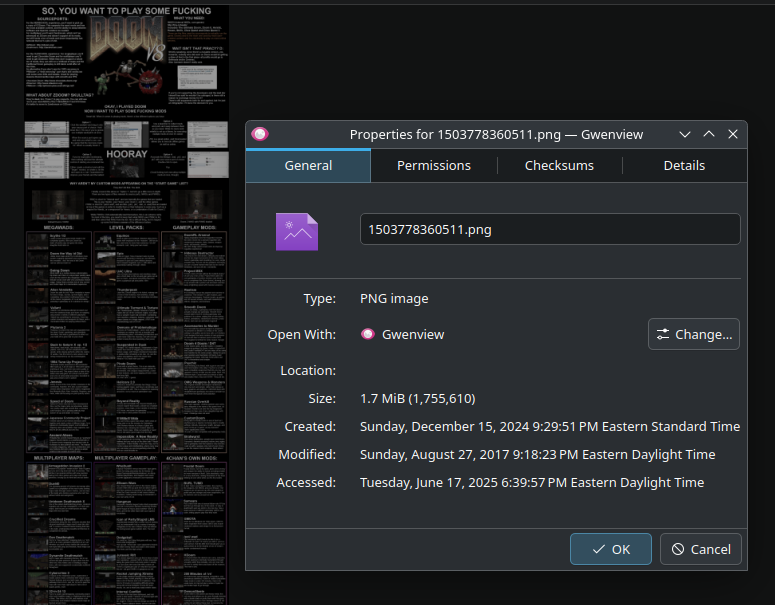Close the Properties dialog with X

click(x=733, y=134)
